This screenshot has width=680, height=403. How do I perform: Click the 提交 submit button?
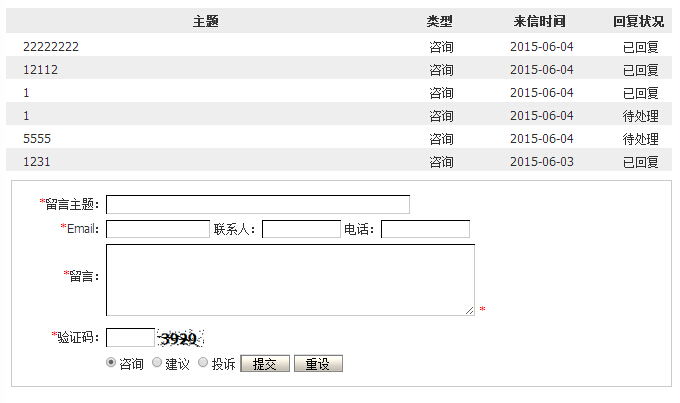[265, 364]
